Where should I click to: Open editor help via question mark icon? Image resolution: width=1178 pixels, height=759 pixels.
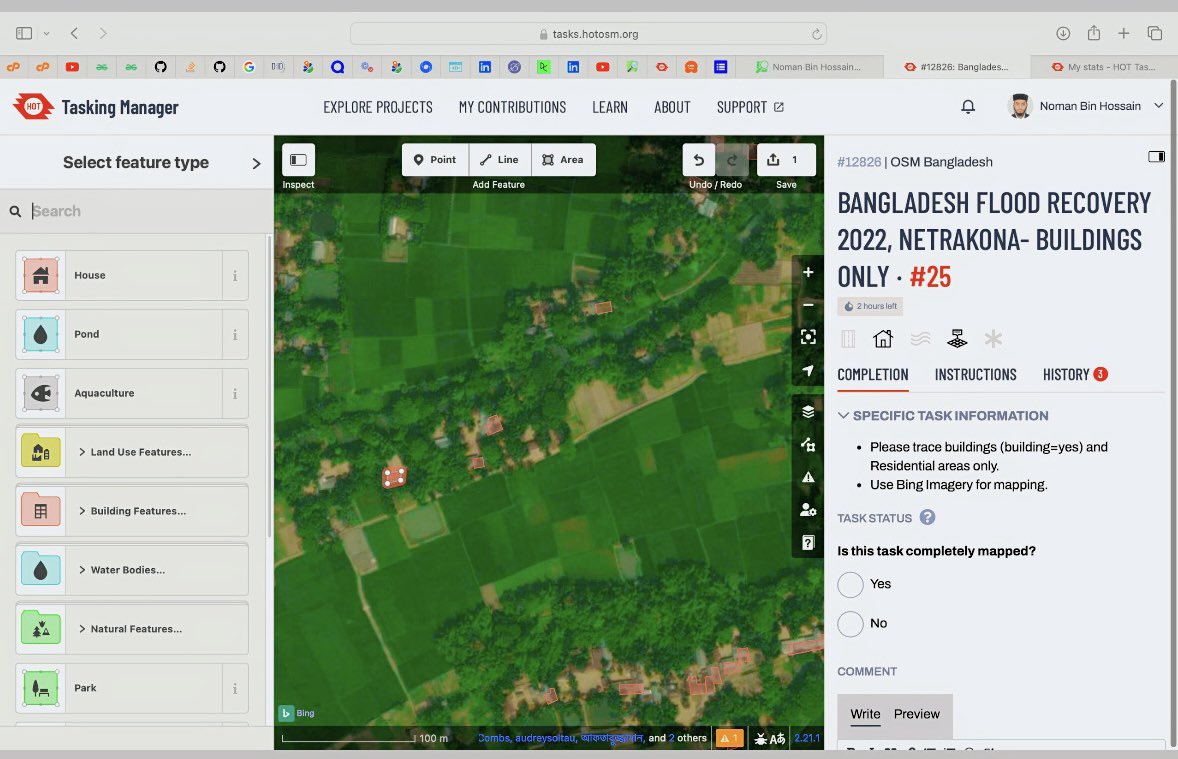(808, 542)
